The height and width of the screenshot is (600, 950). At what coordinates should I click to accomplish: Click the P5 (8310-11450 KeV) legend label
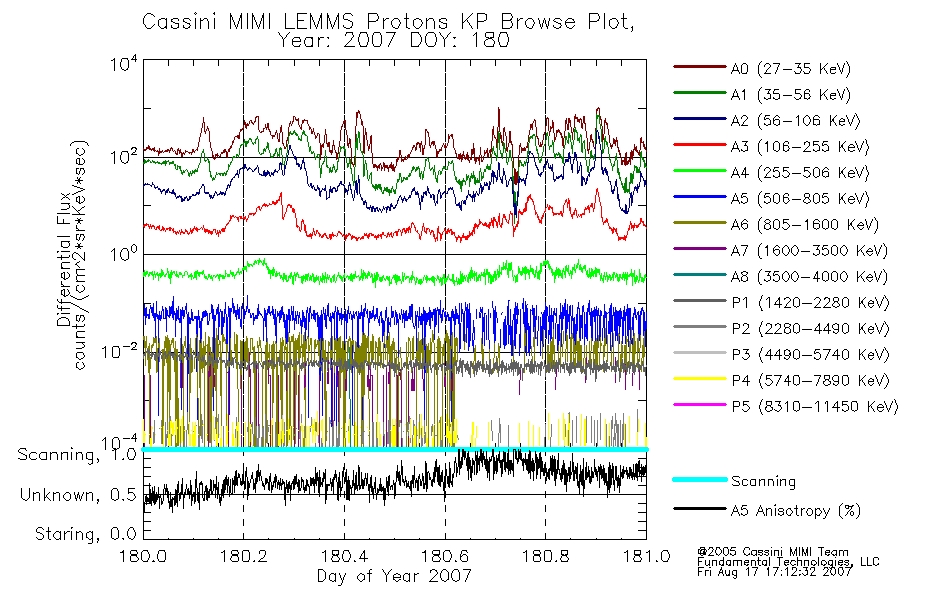815,407
